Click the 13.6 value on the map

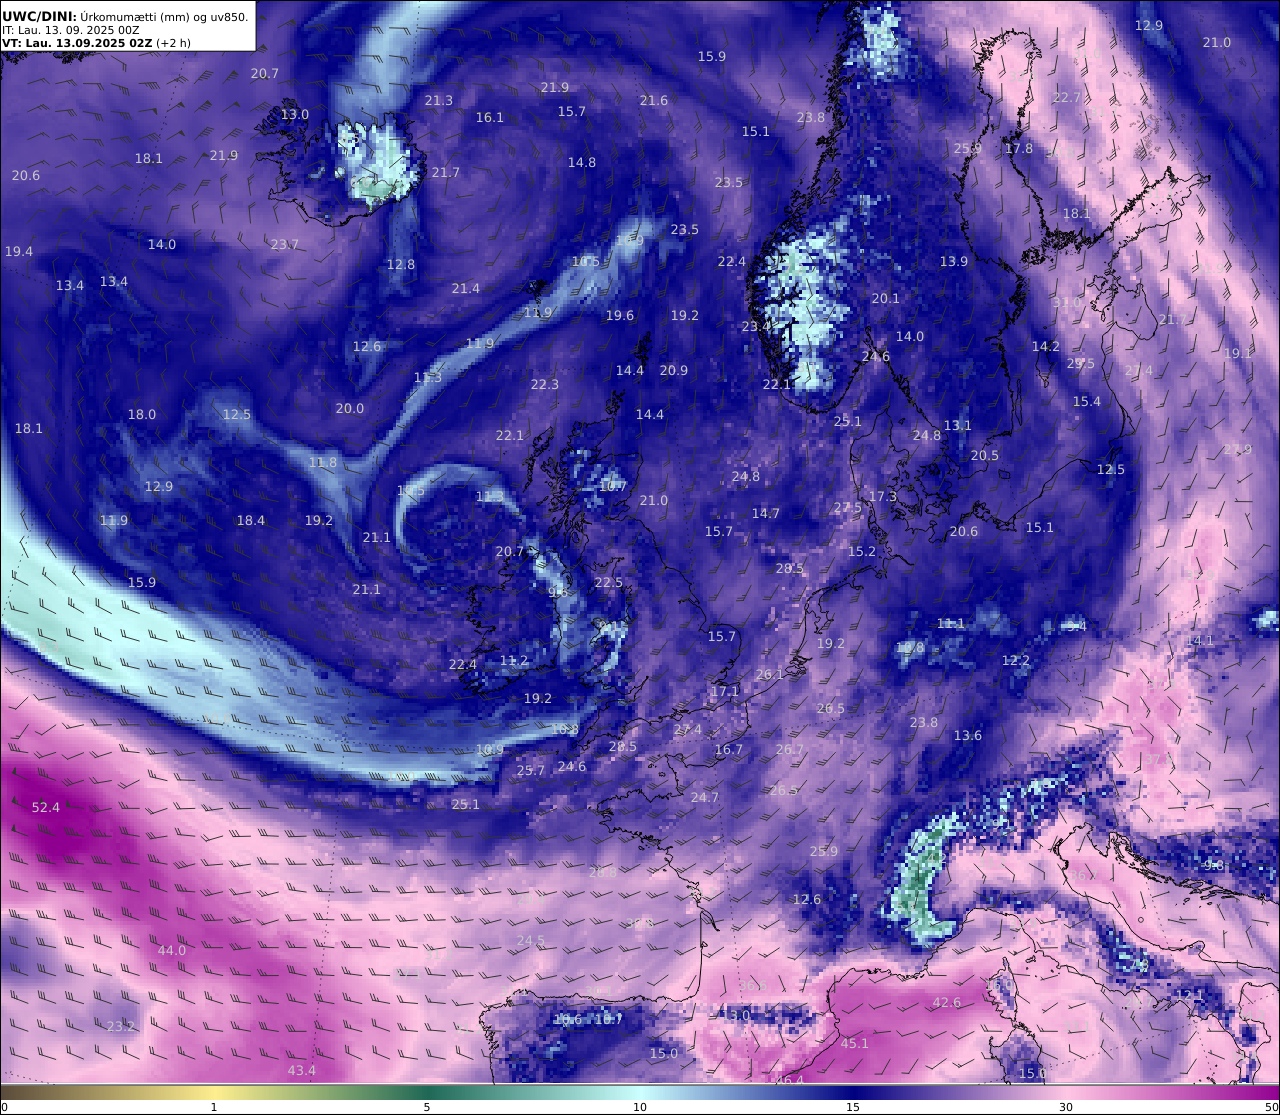[x=967, y=735]
